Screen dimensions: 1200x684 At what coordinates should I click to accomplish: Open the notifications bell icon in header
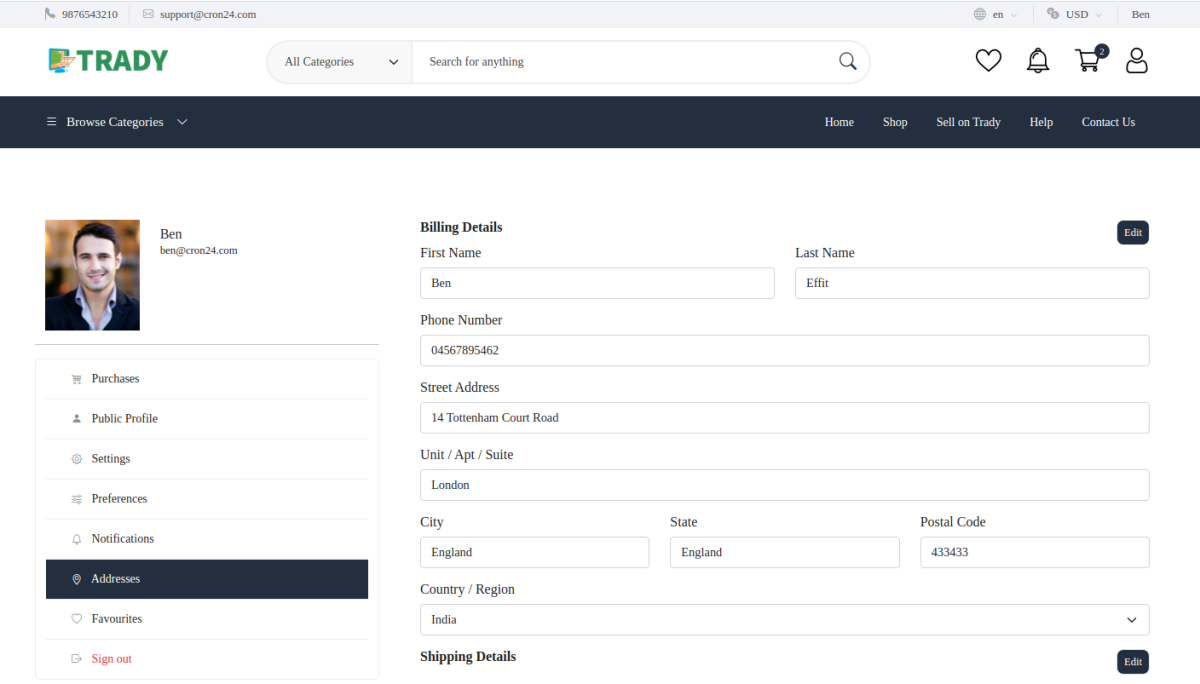point(1038,61)
